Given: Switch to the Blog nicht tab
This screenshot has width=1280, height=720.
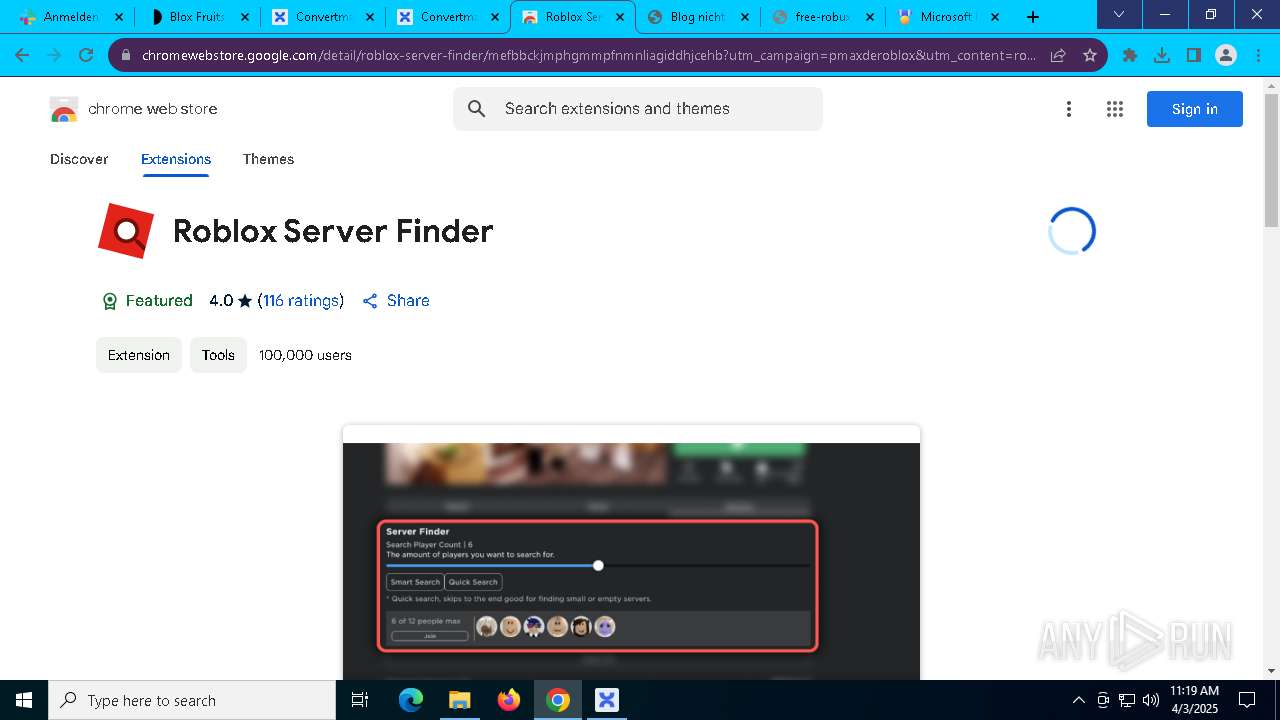Looking at the screenshot, I should [x=698, y=17].
